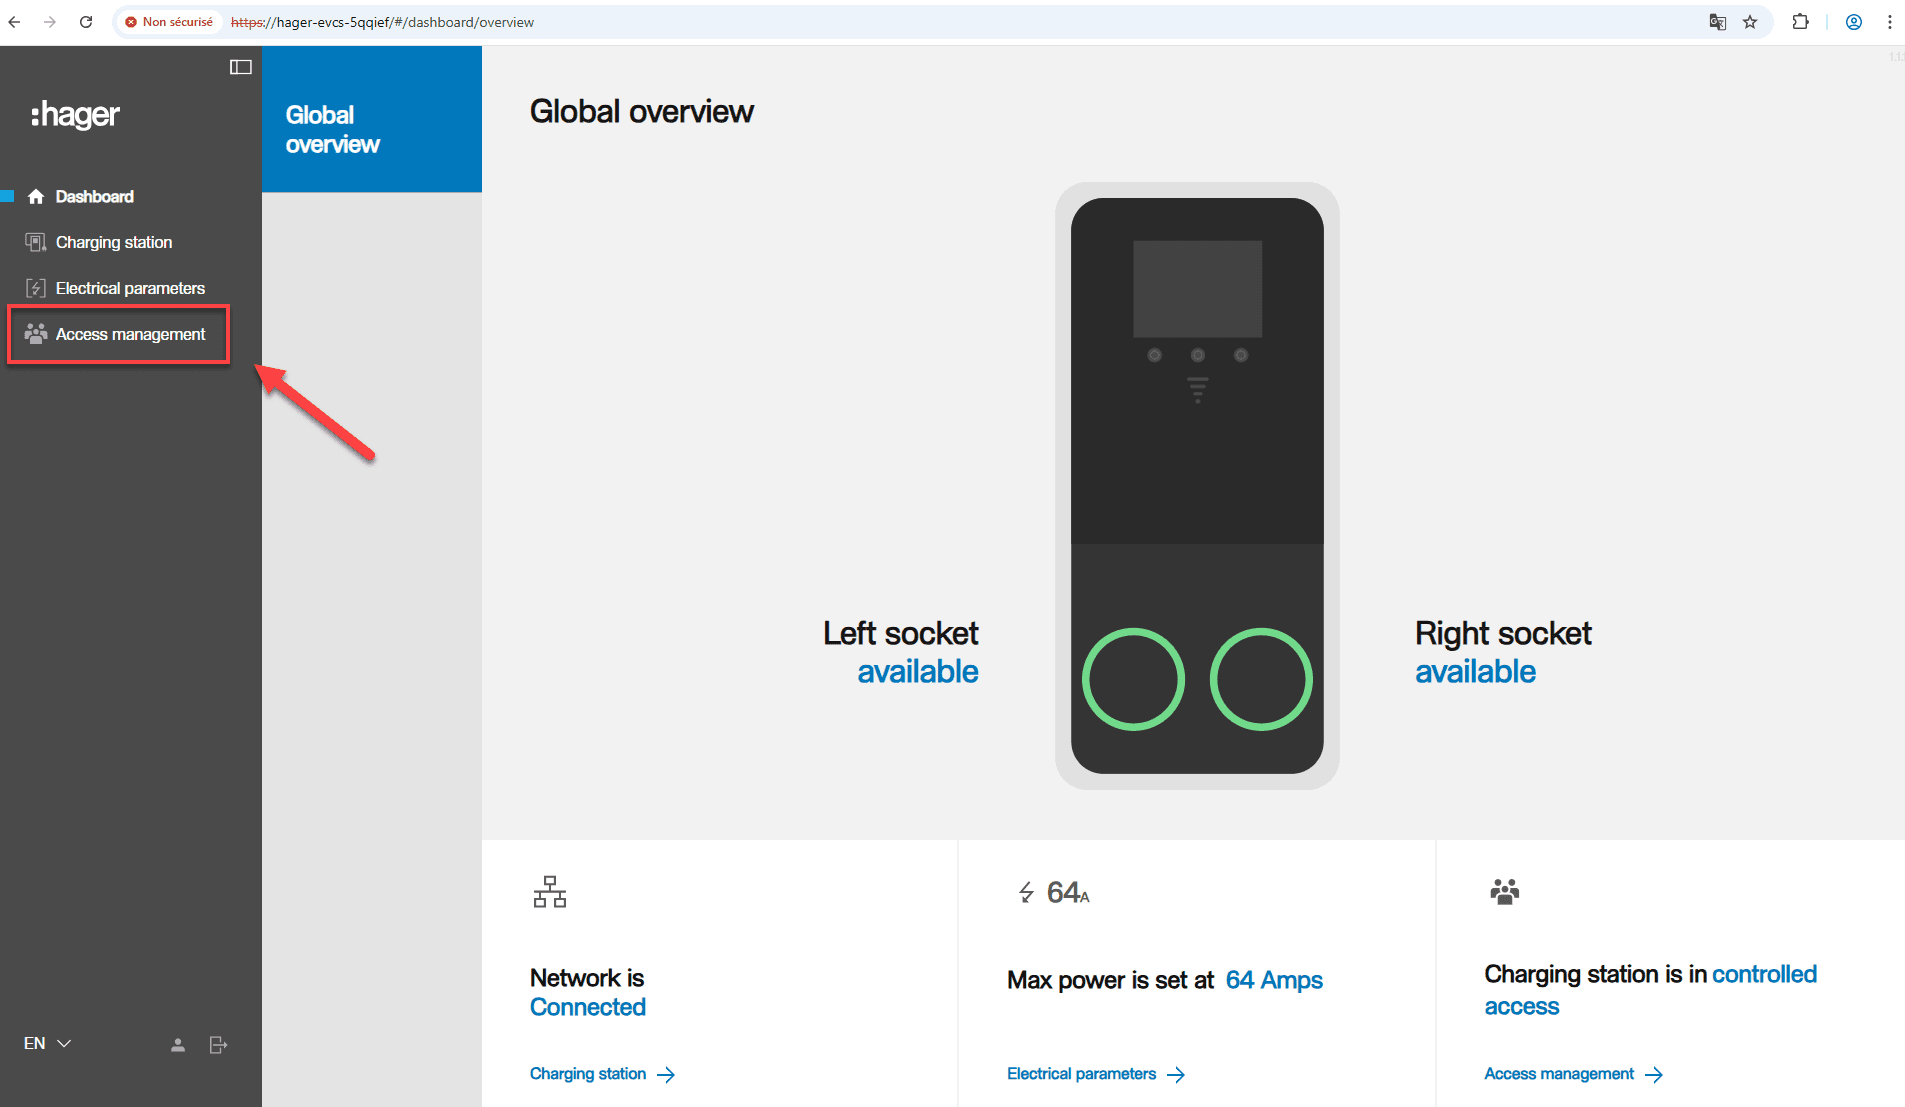Viewport: 1905px width, 1107px height.
Task: Click the network topology icon
Action: [x=549, y=892]
